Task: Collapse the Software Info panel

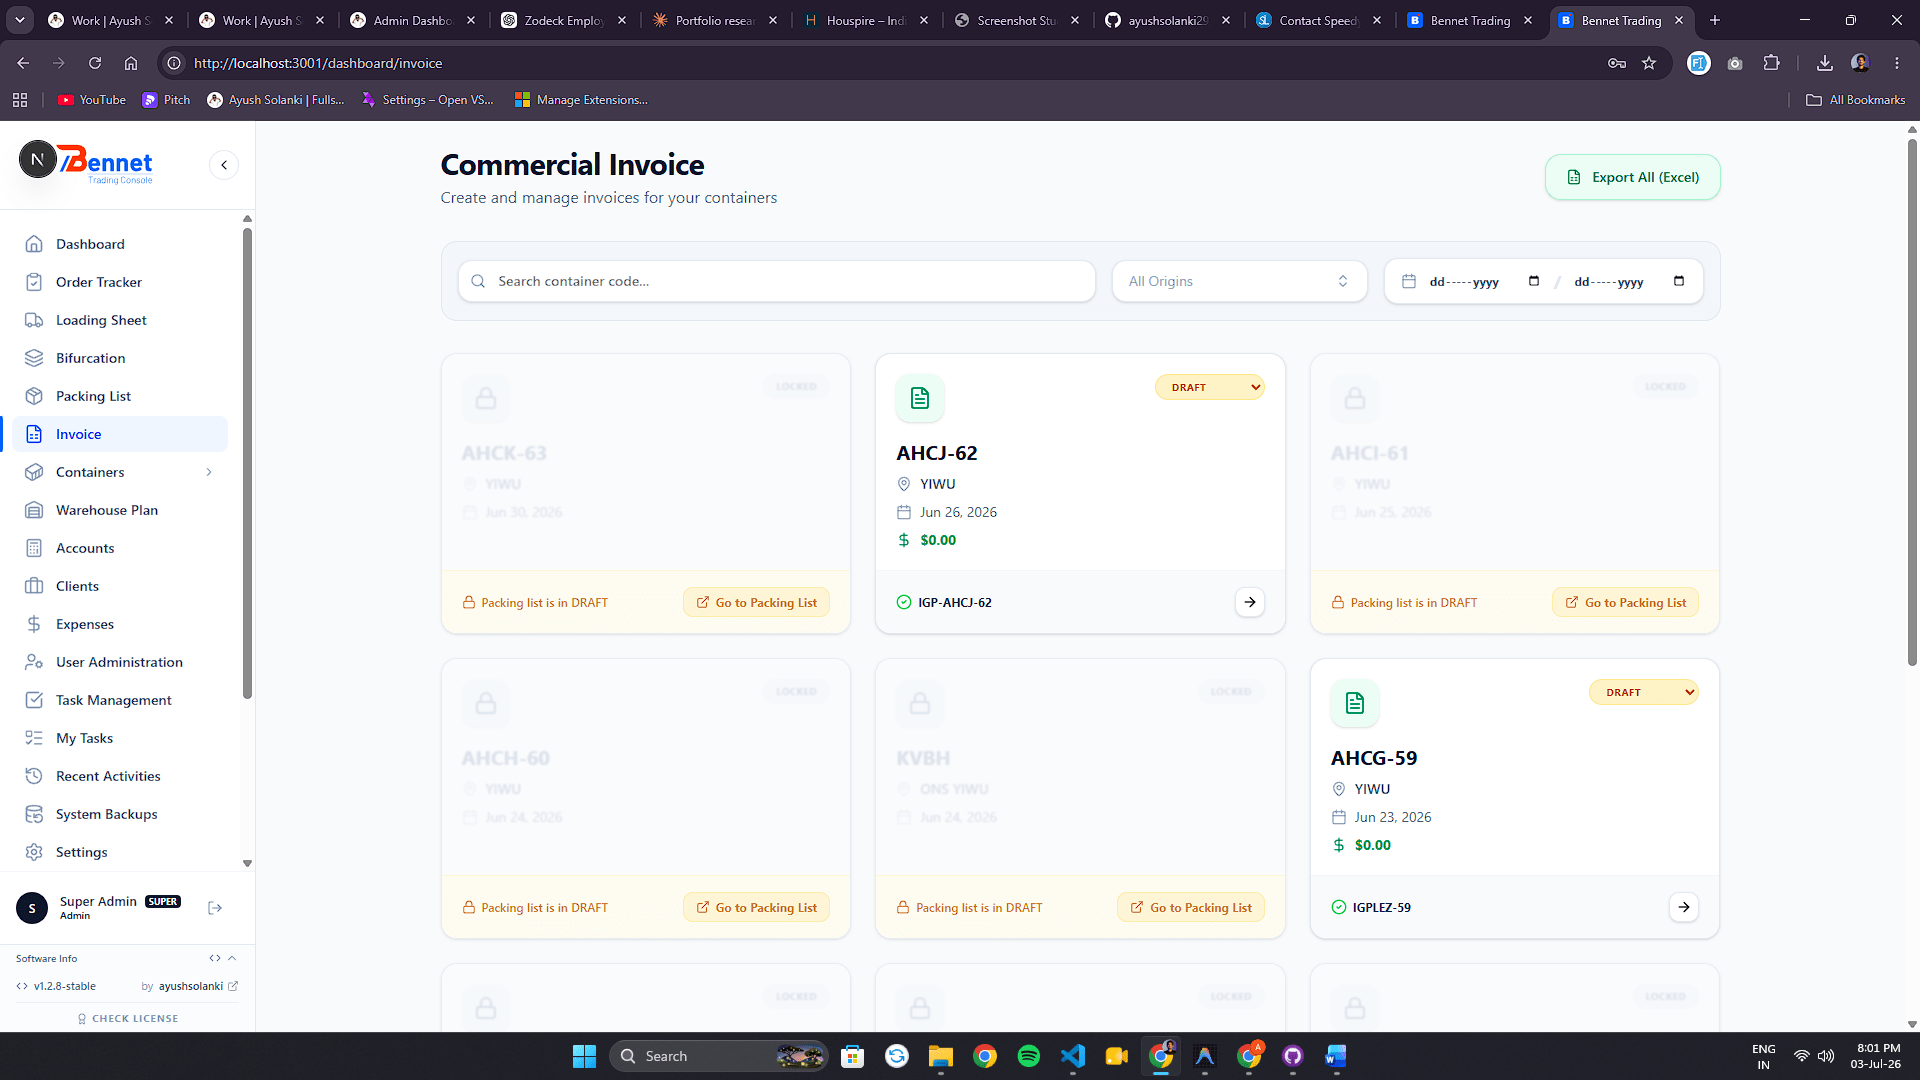Action: click(232, 958)
